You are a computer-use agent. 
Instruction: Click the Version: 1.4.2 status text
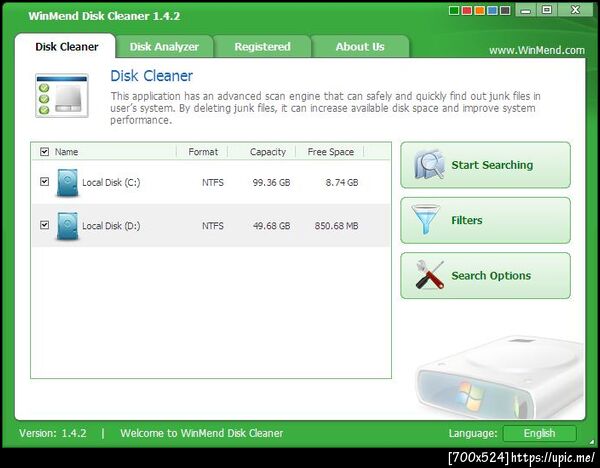pyautogui.click(x=53, y=433)
